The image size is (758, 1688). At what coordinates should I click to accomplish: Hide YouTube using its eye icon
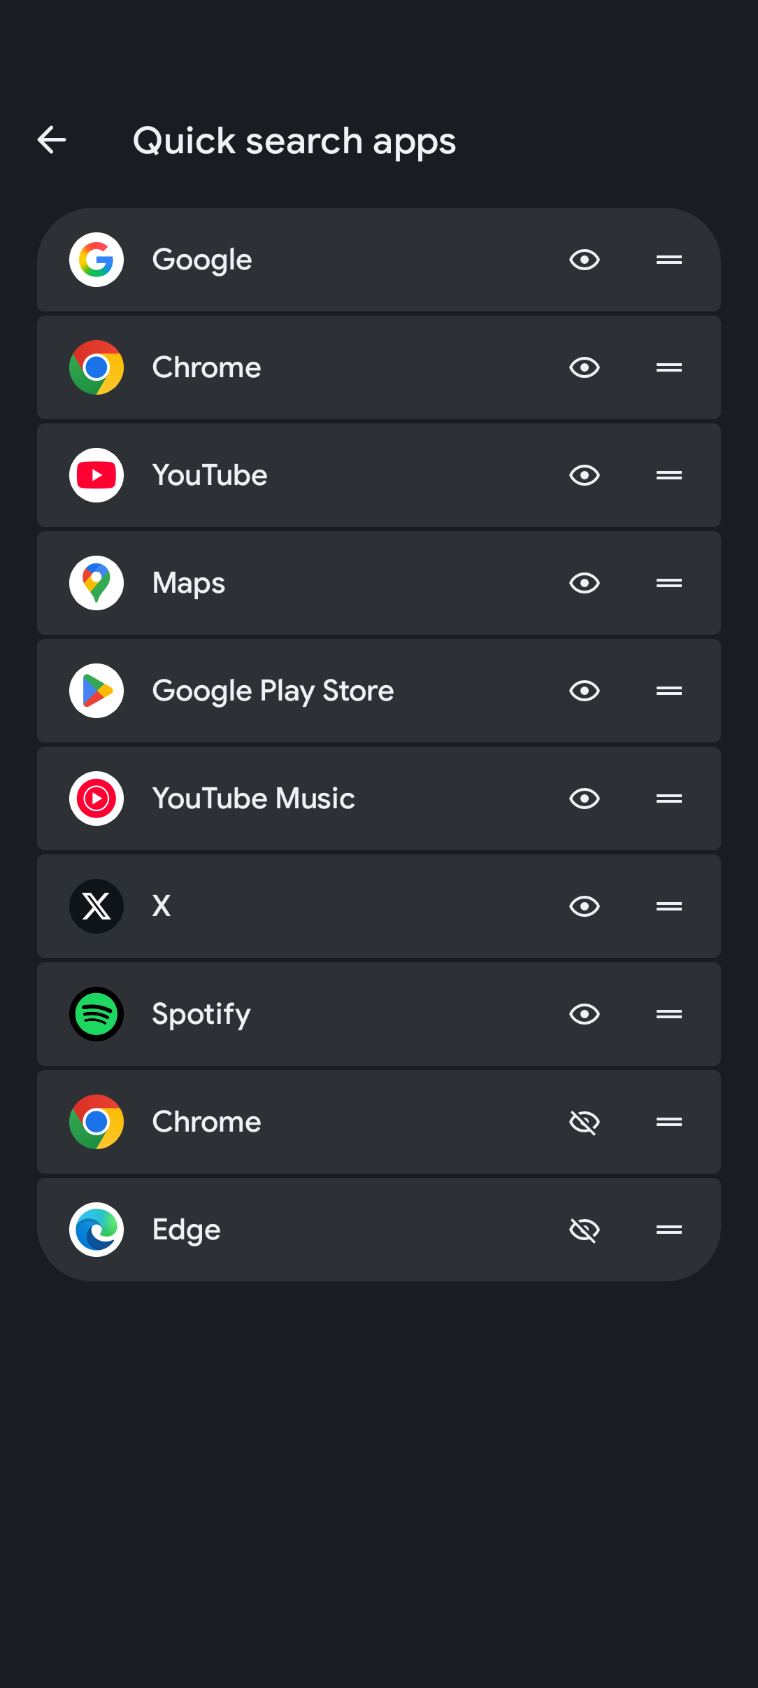[x=584, y=475]
